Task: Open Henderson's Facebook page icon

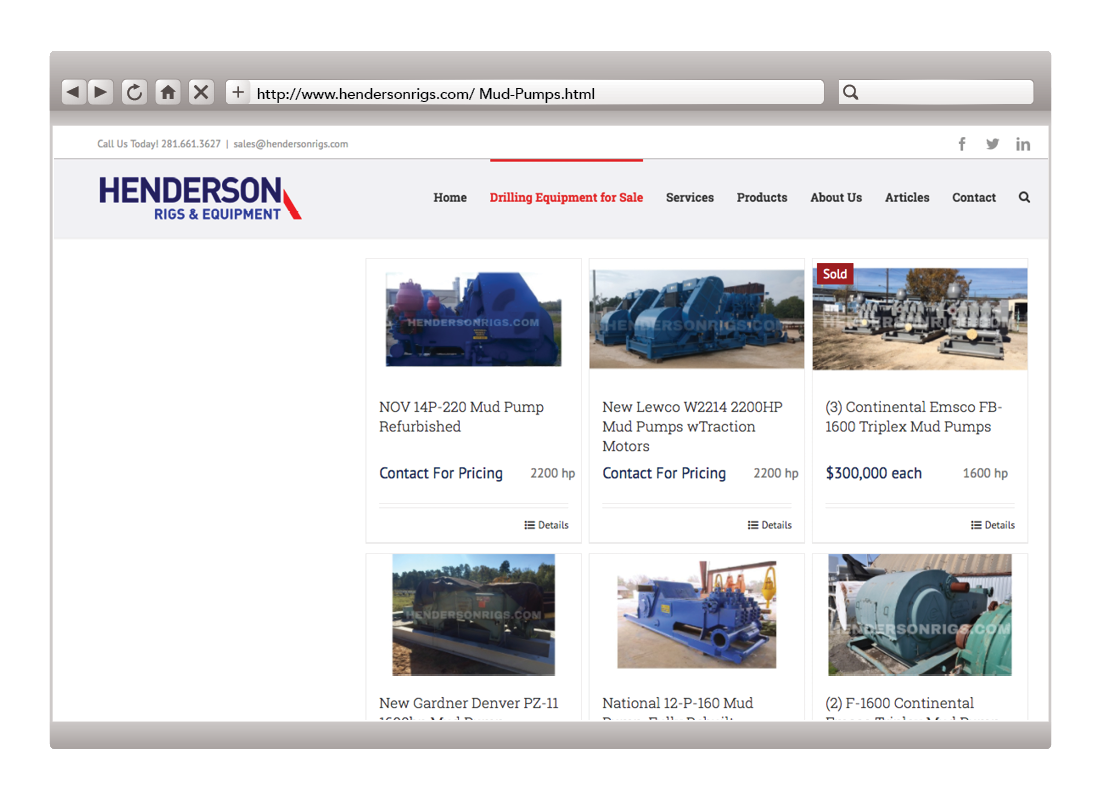Action: click(962, 144)
